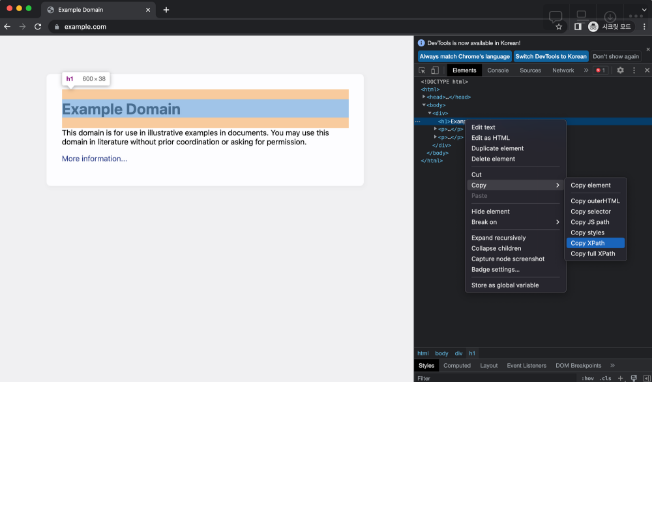Choose Collapse children
652x512 pixels.
516,248
